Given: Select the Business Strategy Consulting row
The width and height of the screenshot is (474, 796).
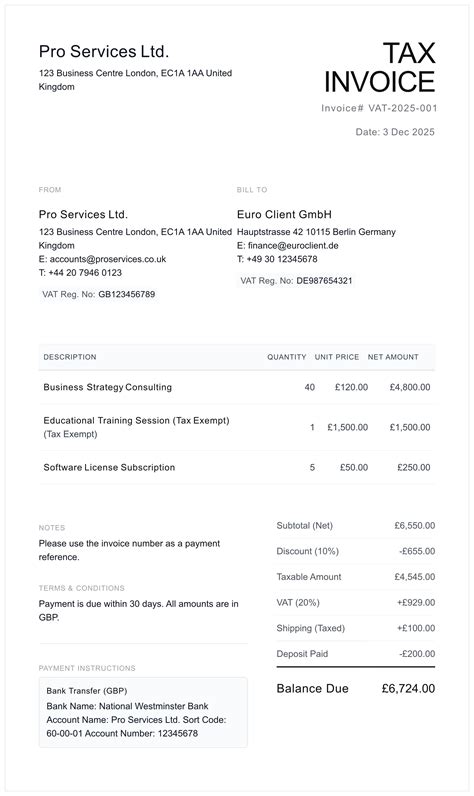Looking at the screenshot, I should coord(236,387).
